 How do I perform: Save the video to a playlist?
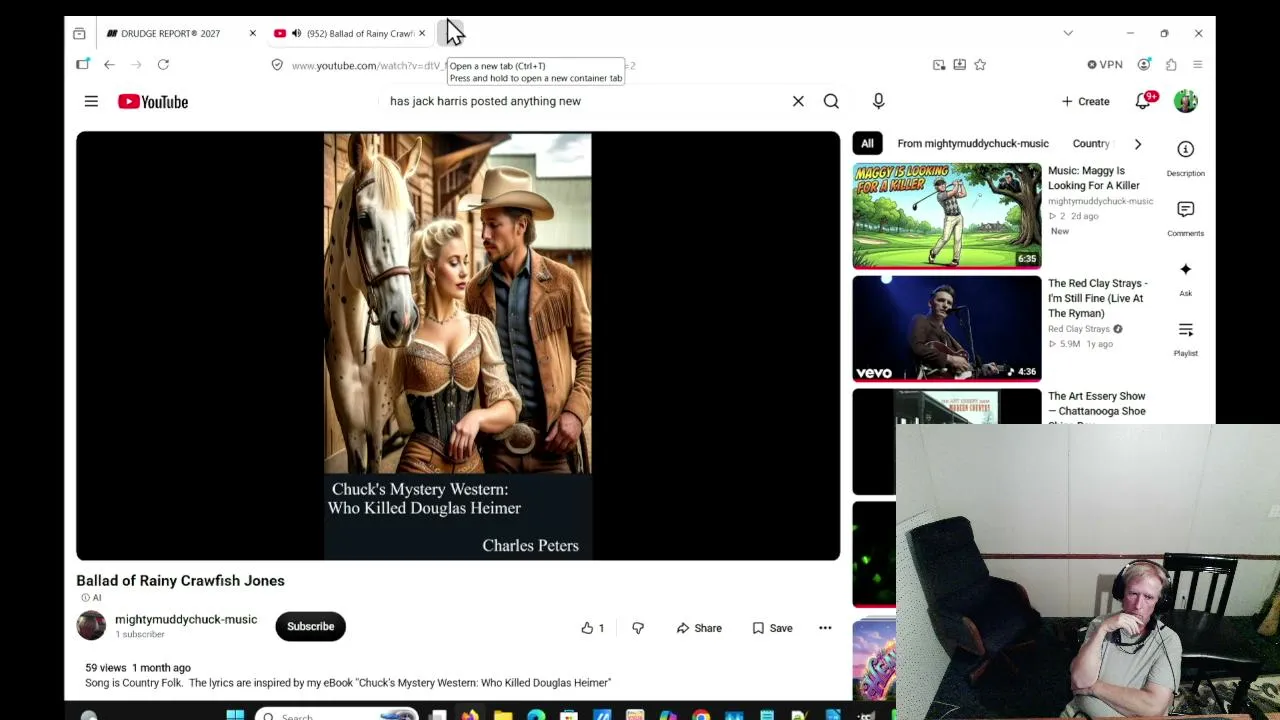tap(773, 628)
